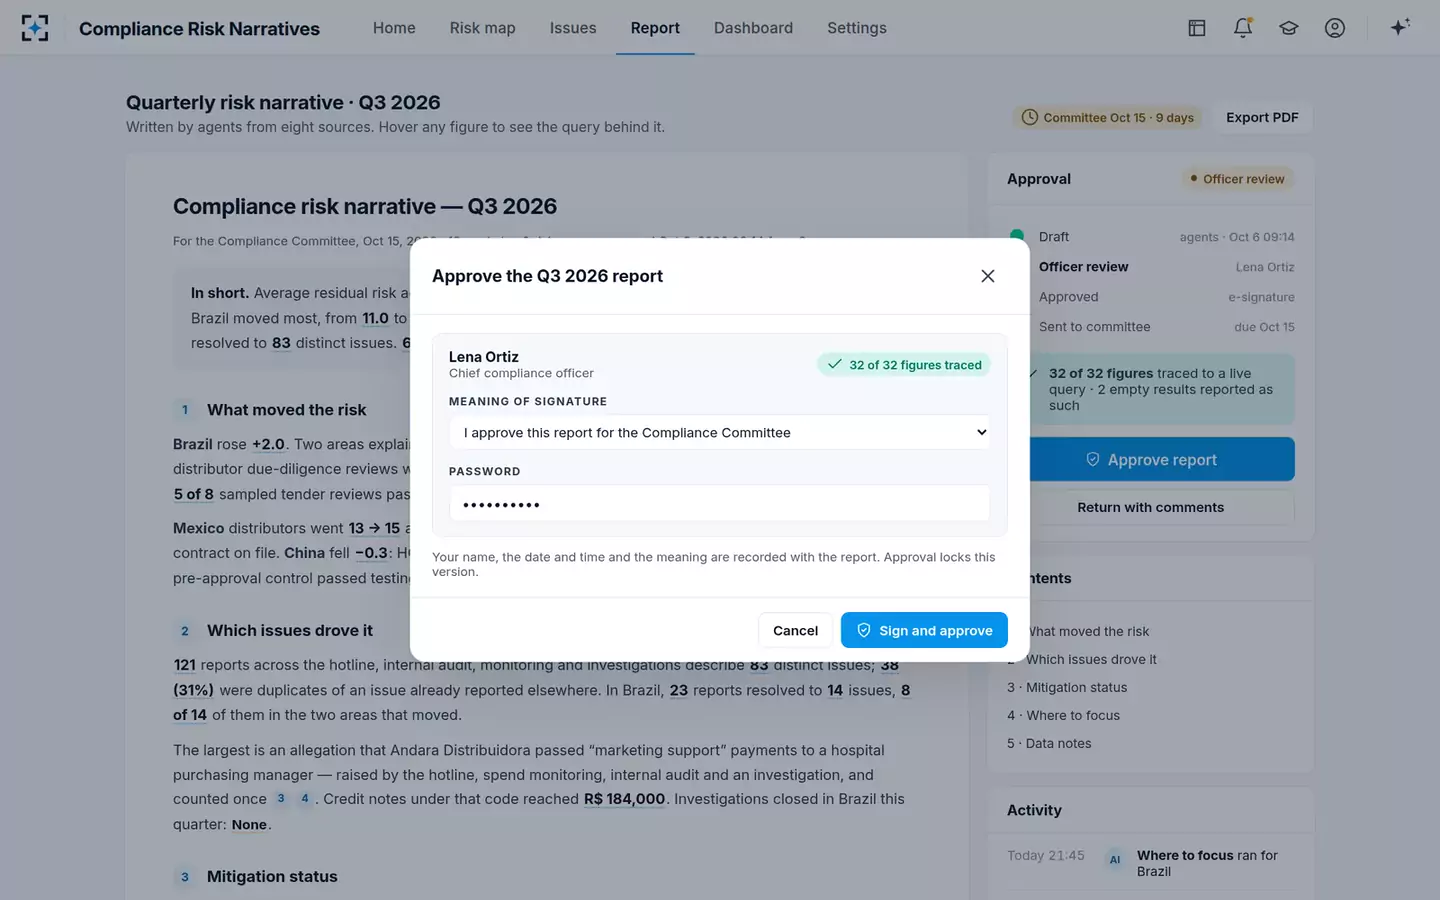Jump to Data notes in contents

1049,743
